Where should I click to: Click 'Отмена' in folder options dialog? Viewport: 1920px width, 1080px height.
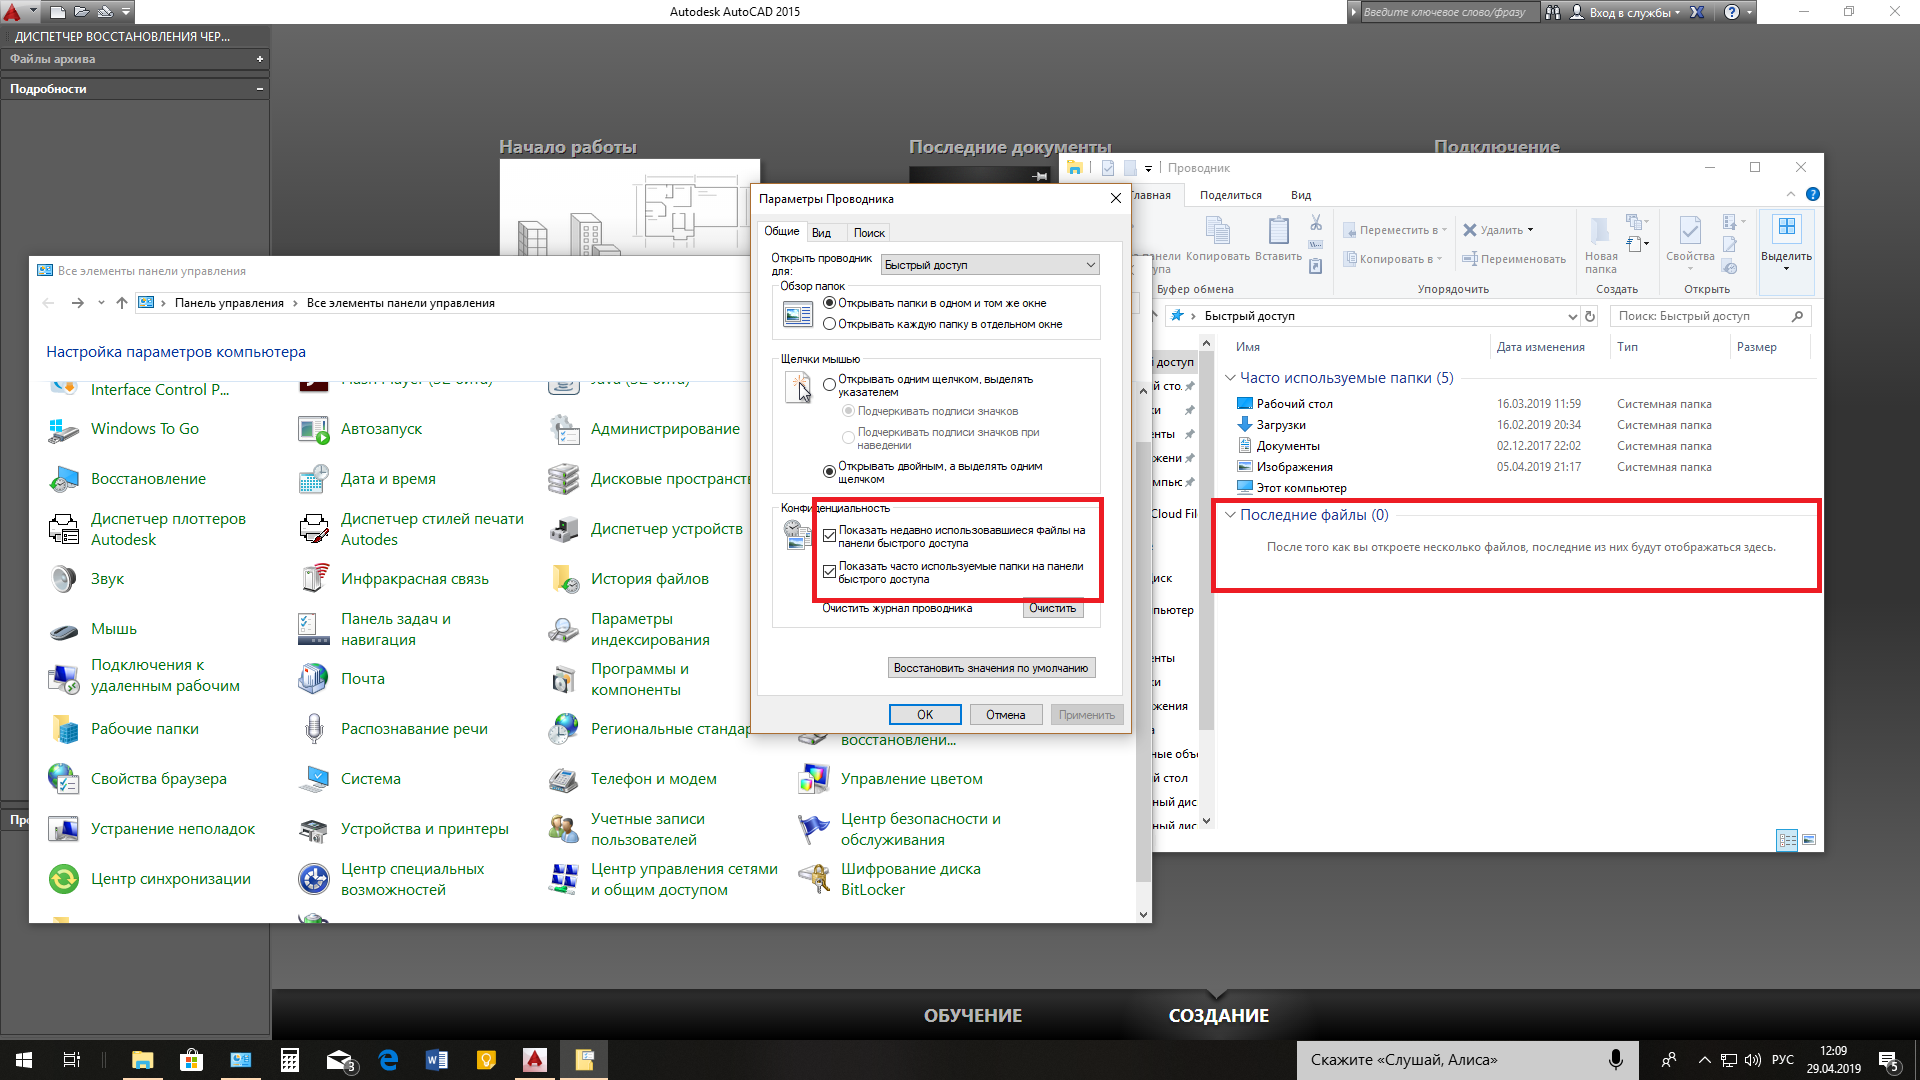[1006, 715]
